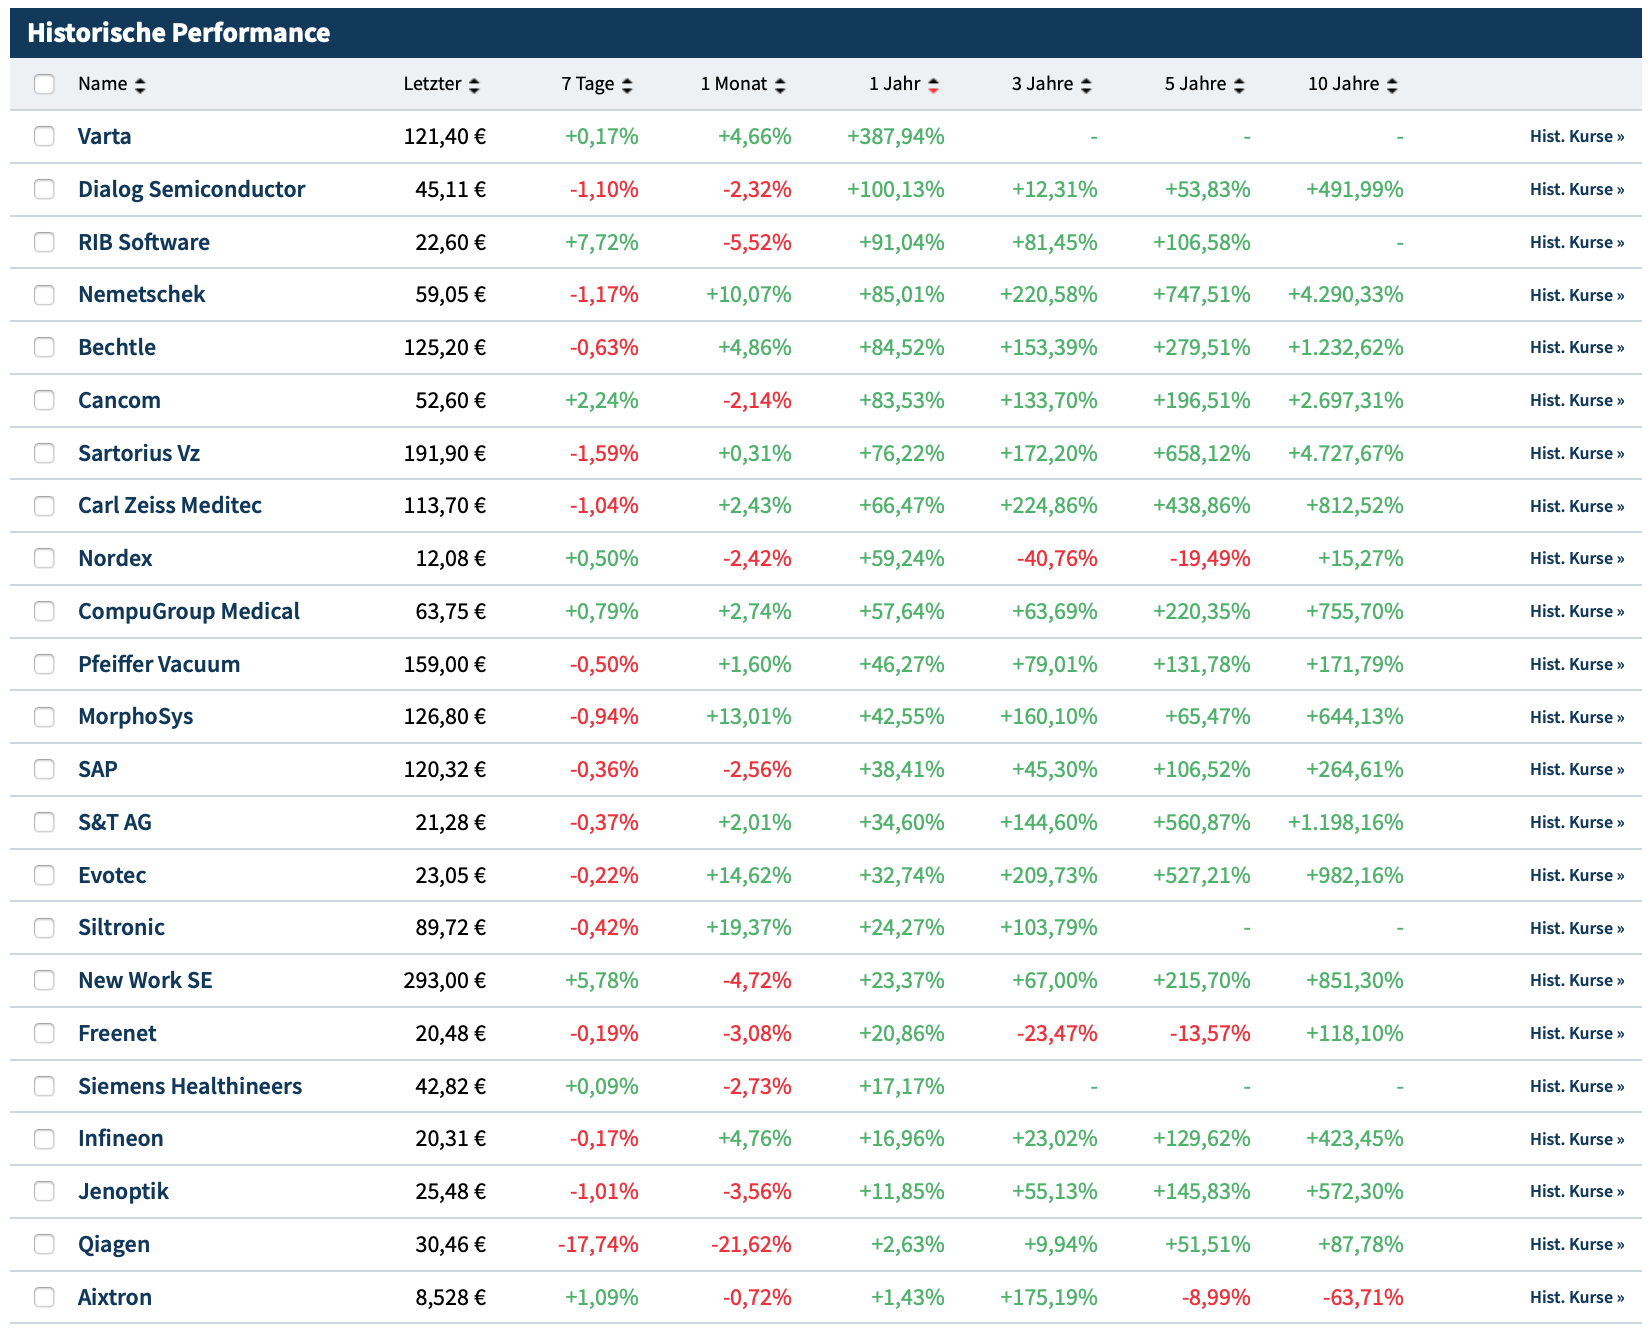Screen dimensions: 1650x1328
Task: Sort by 1 Monat performance
Action: click(x=780, y=86)
